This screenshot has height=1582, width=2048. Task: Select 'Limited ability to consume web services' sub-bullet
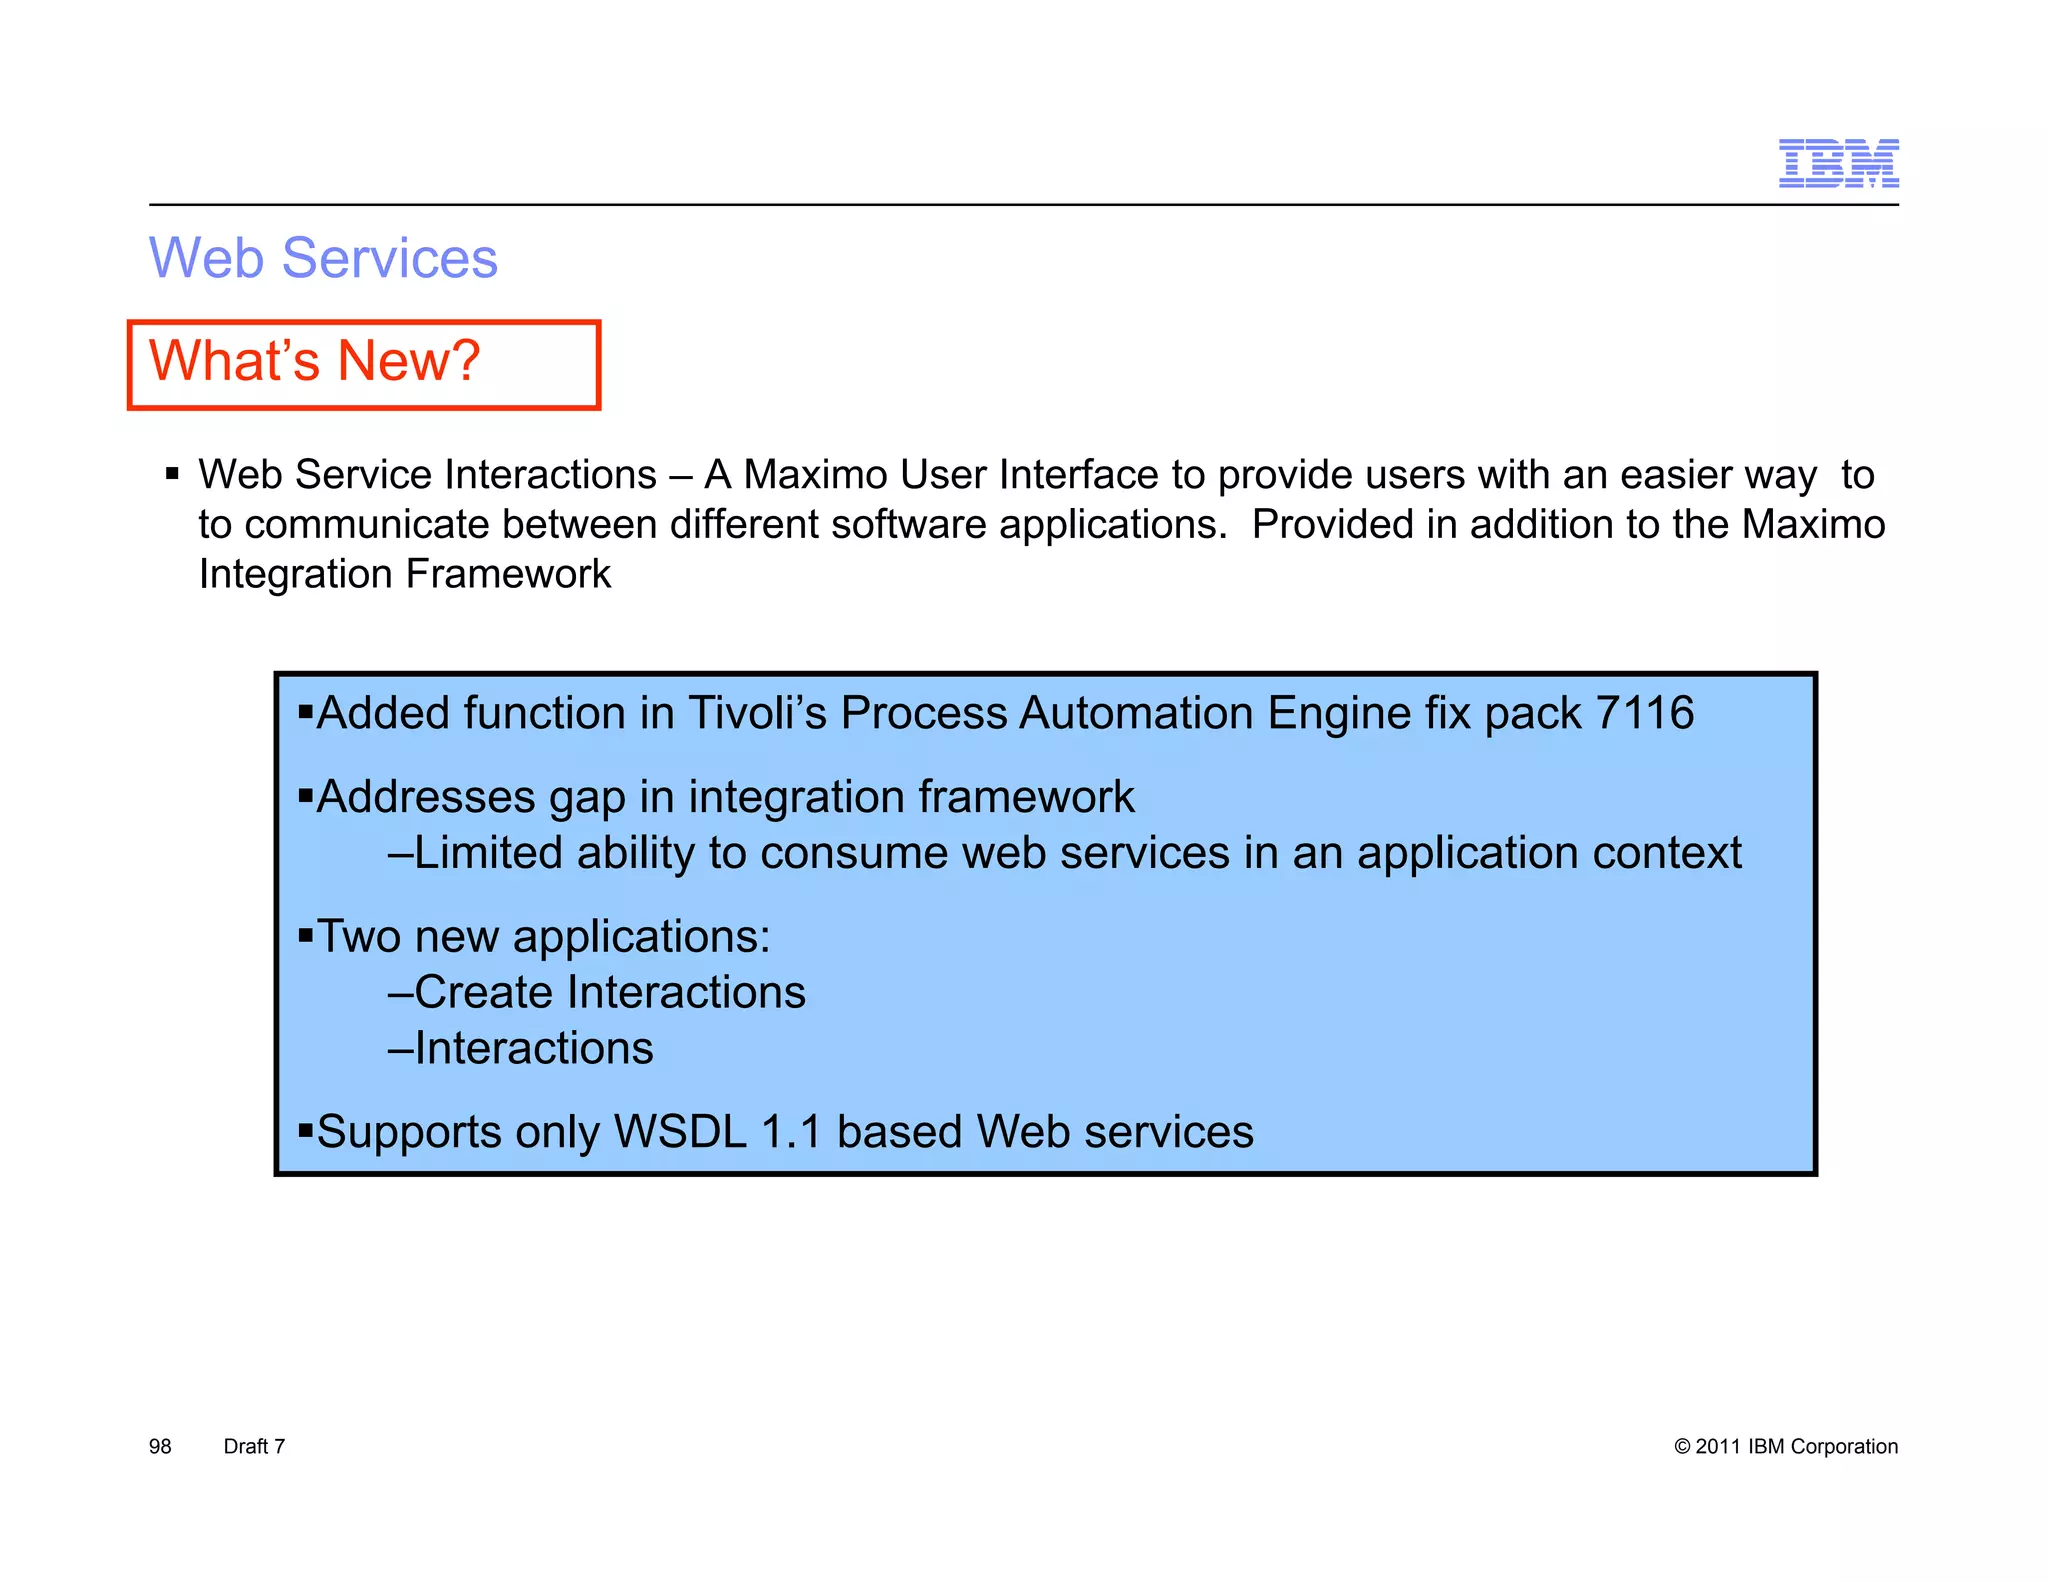(1065, 853)
